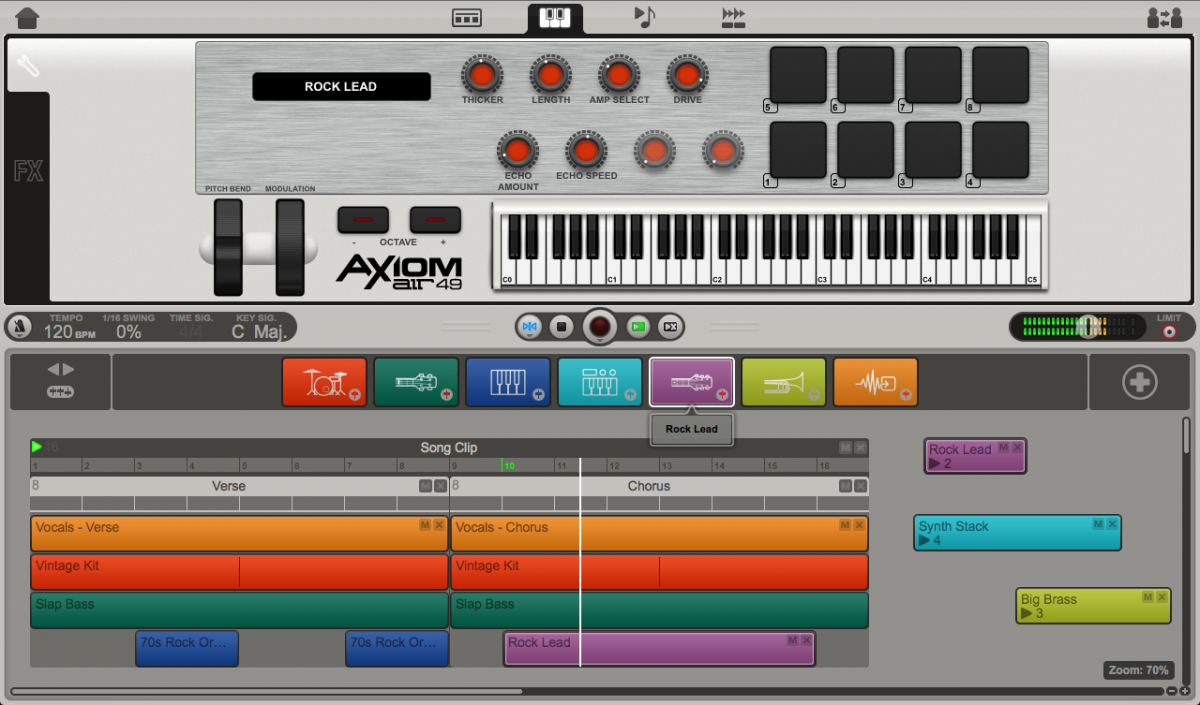Zoom in with the plus icon

coord(1185,691)
